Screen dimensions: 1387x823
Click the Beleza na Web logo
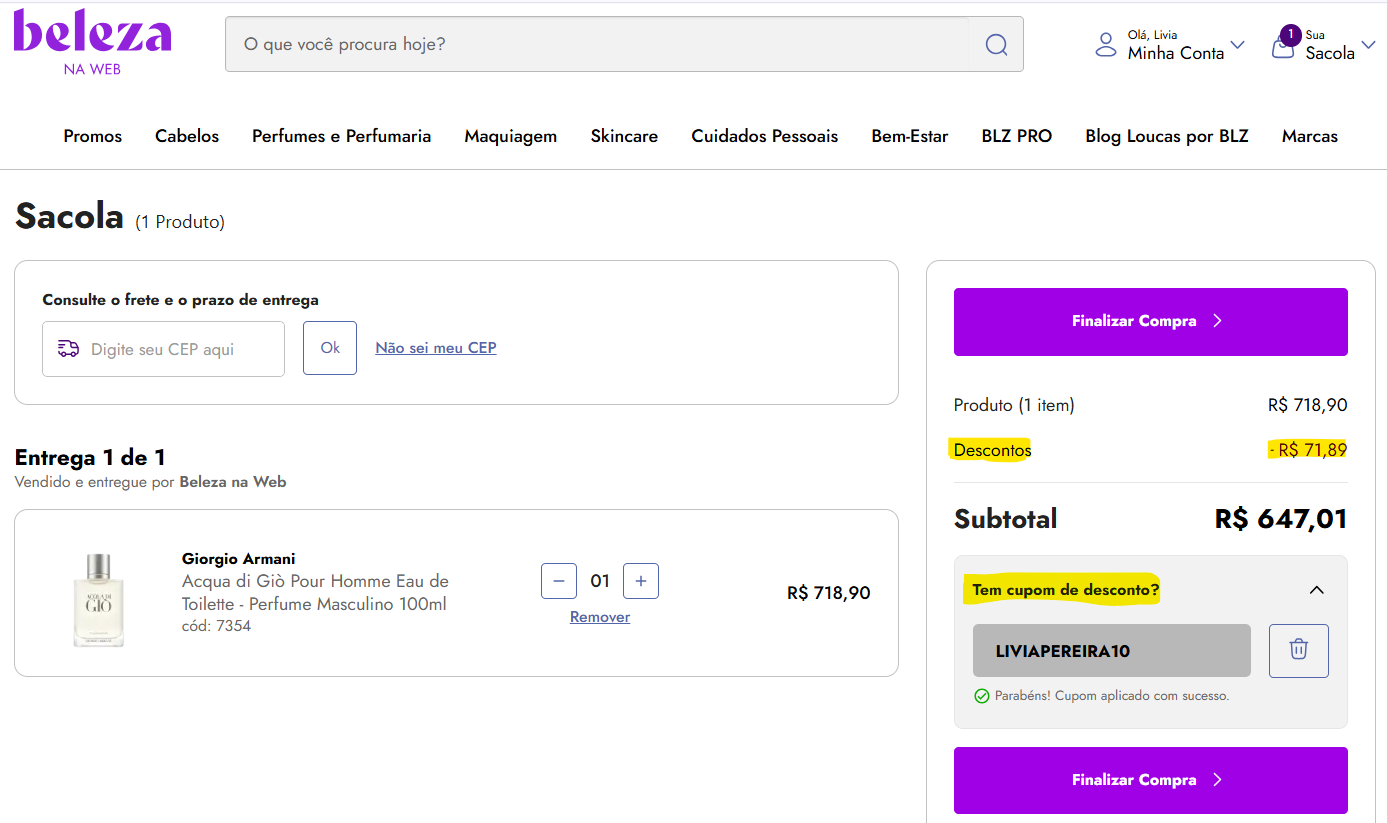pyautogui.click(x=92, y=42)
